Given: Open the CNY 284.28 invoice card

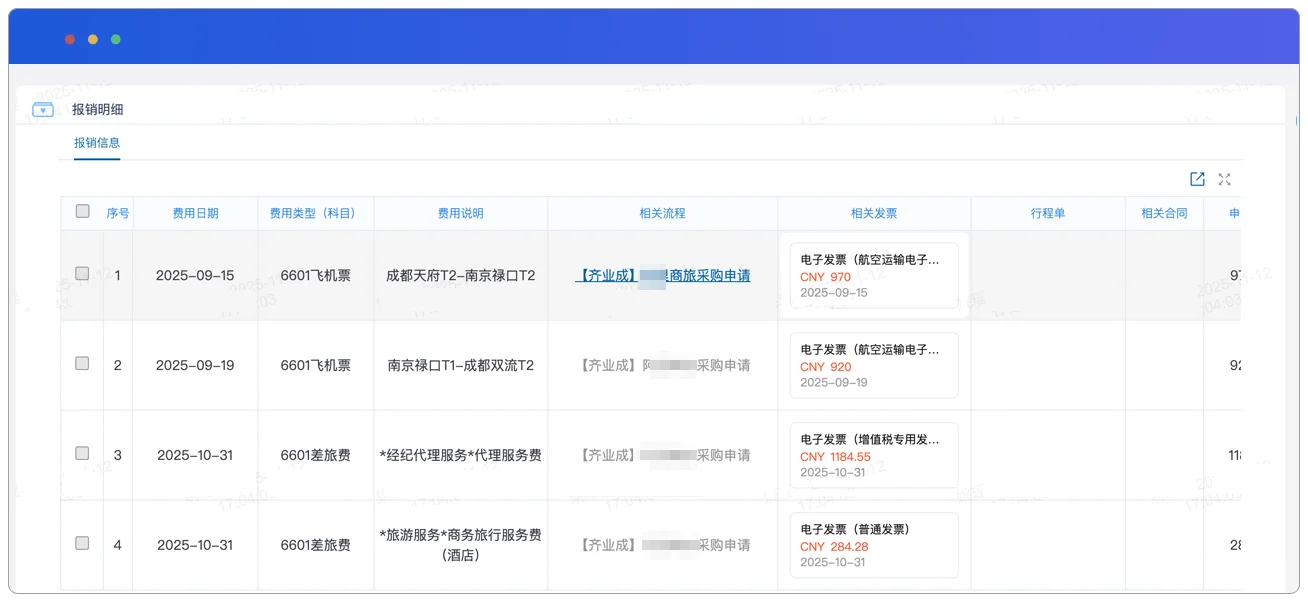Looking at the screenshot, I should [x=874, y=546].
